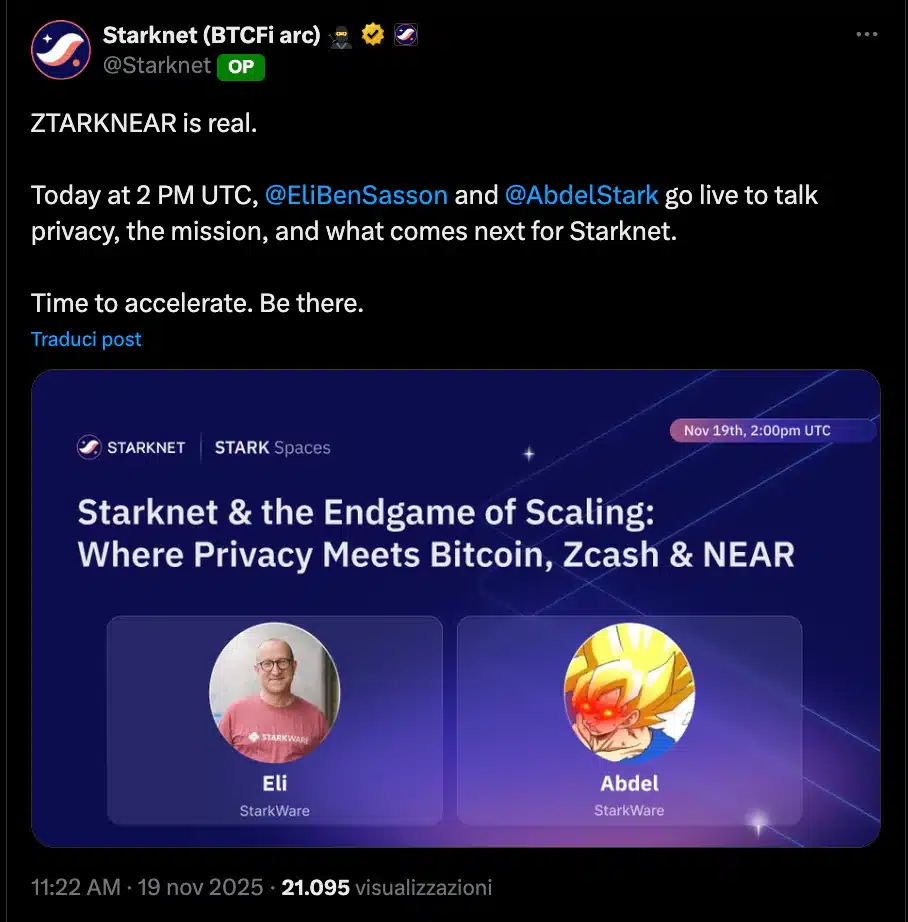Click the gold verified checkmark badge
Viewport: 908px width, 922px height.
click(x=372, y=33)
